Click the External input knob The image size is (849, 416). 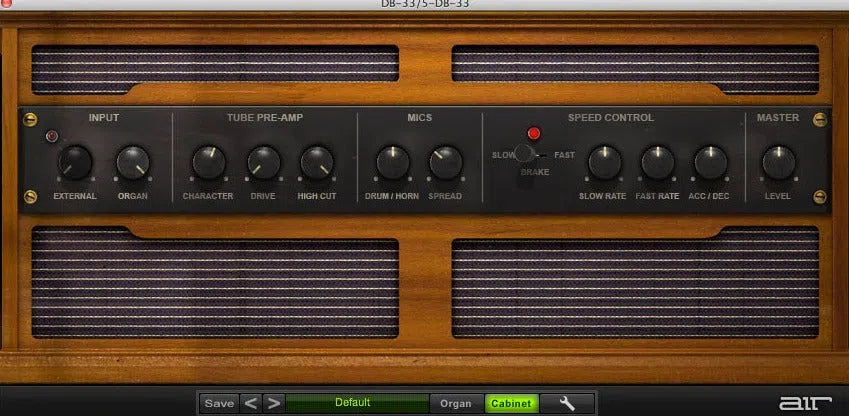75,162
